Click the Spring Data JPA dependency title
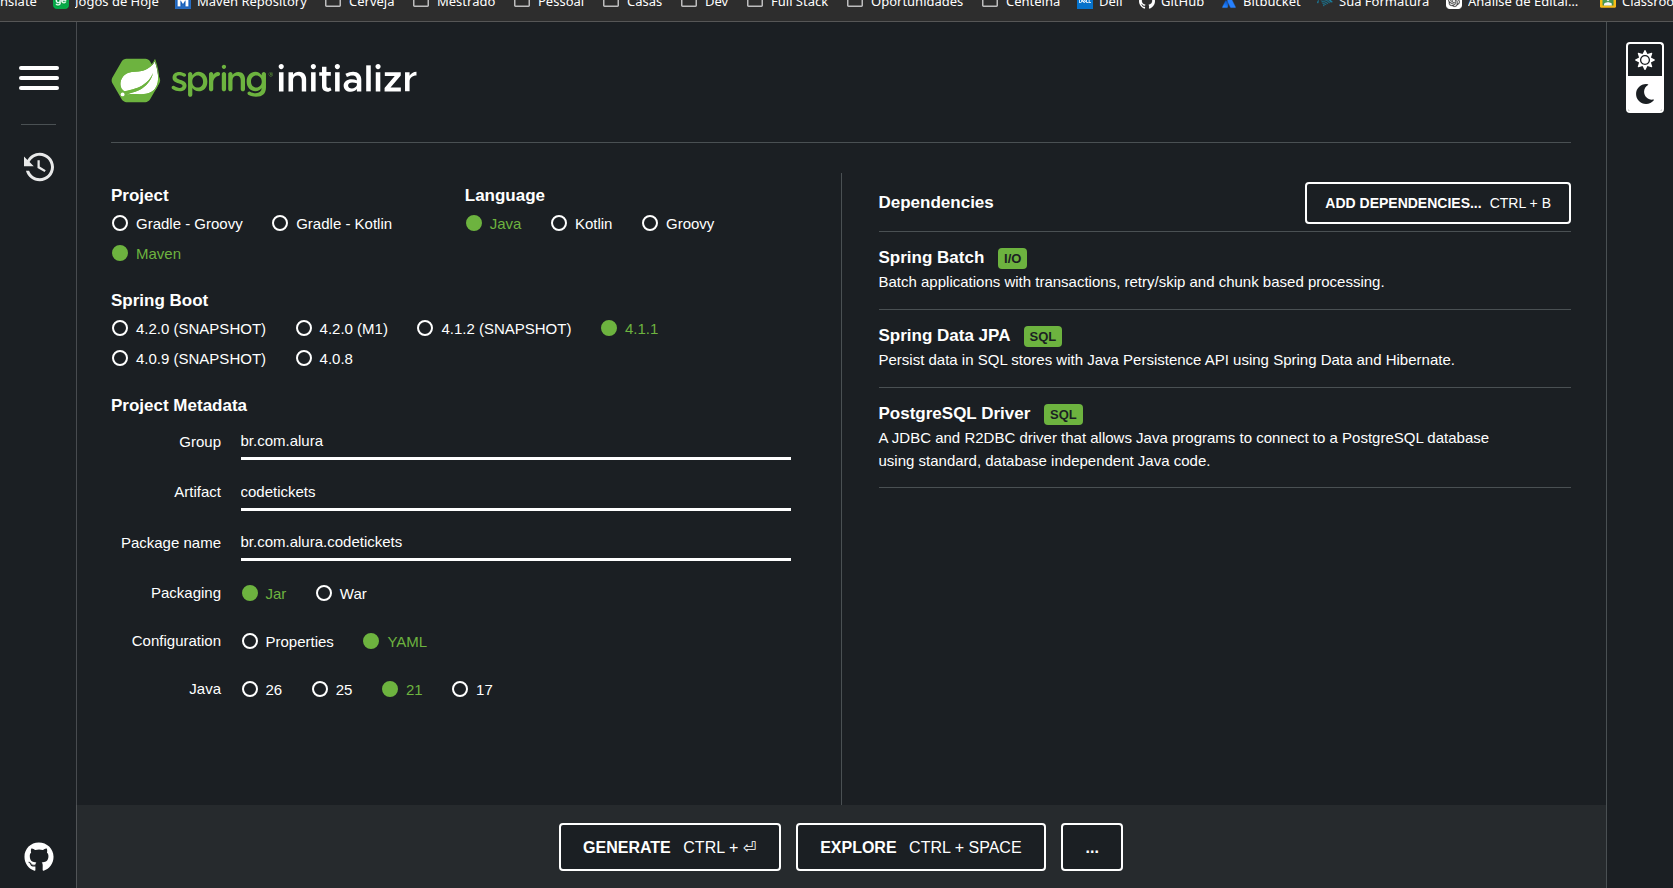Image resolution: width=1673 pixels, height=888 pixels. click(x=944, y=336)
